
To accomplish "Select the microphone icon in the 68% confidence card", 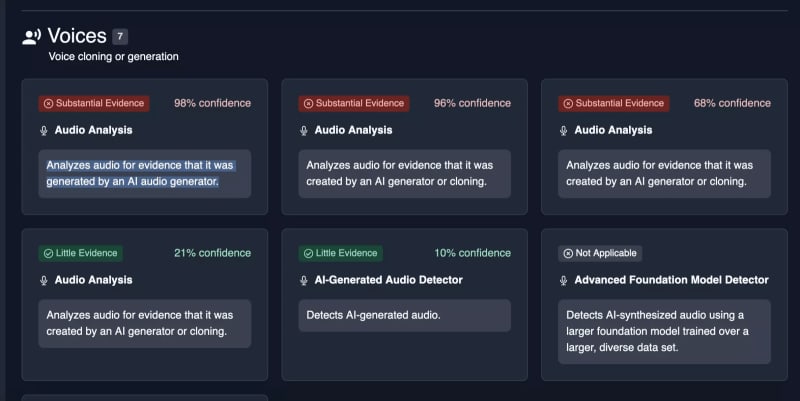I will click(x=564, y=130).
